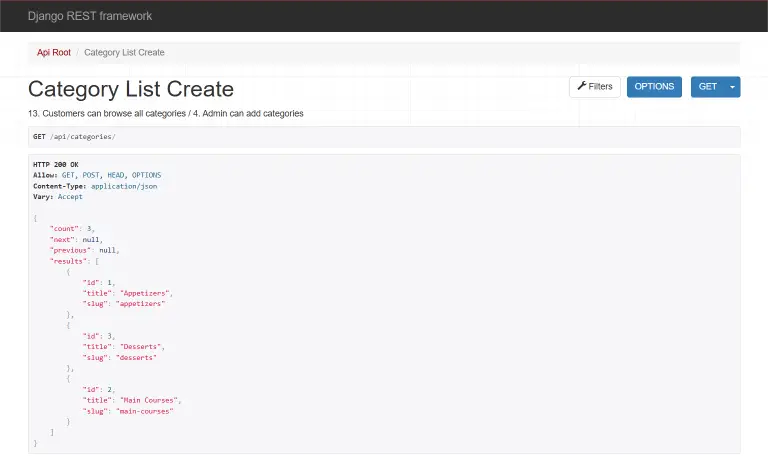Click the slug "desserts" value
This screenshot has width=768, height=456.
136,358
